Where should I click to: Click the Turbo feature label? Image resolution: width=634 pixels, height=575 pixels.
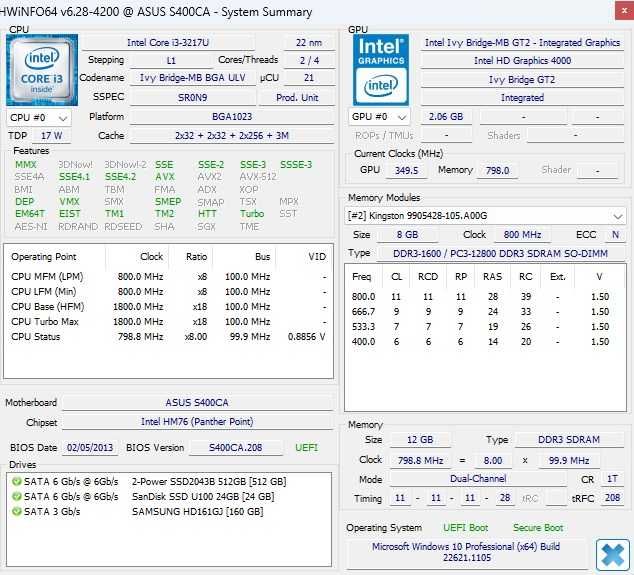252,214
